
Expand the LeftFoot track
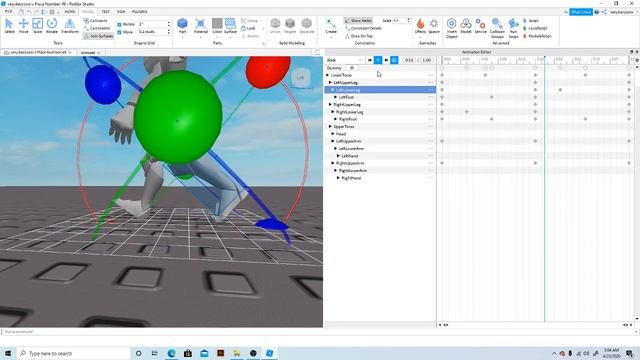[336, 97]
